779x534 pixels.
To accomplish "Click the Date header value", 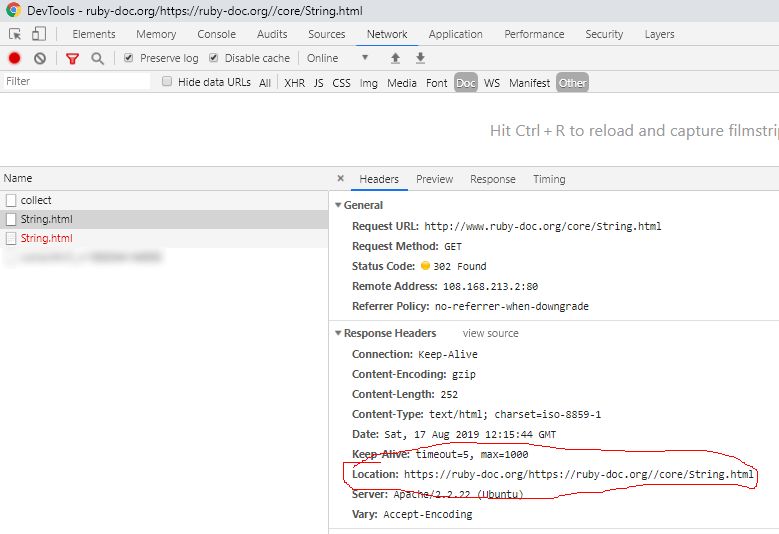I will (470, 435).
